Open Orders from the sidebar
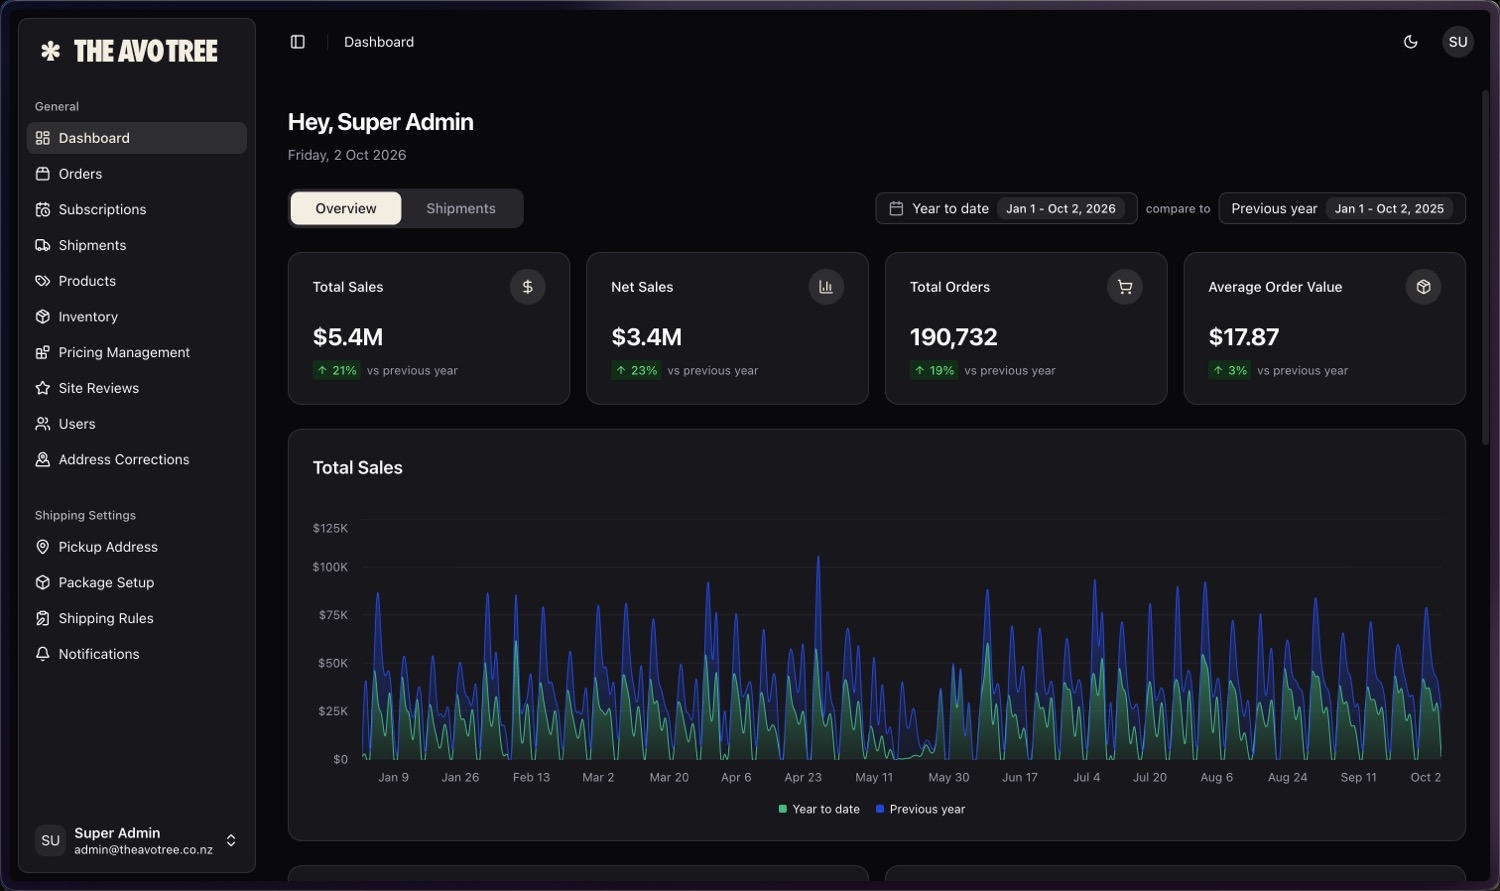Image resolution: width=1500 pixels, height=891 pixels. 137,174
